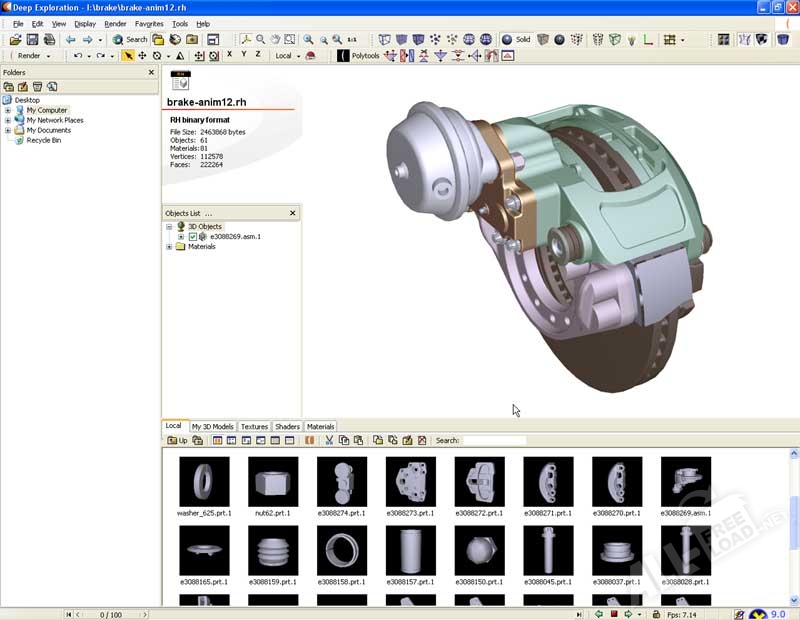Click the Up folder button
This screenshot has width=800, height=620.
[177, 440]
